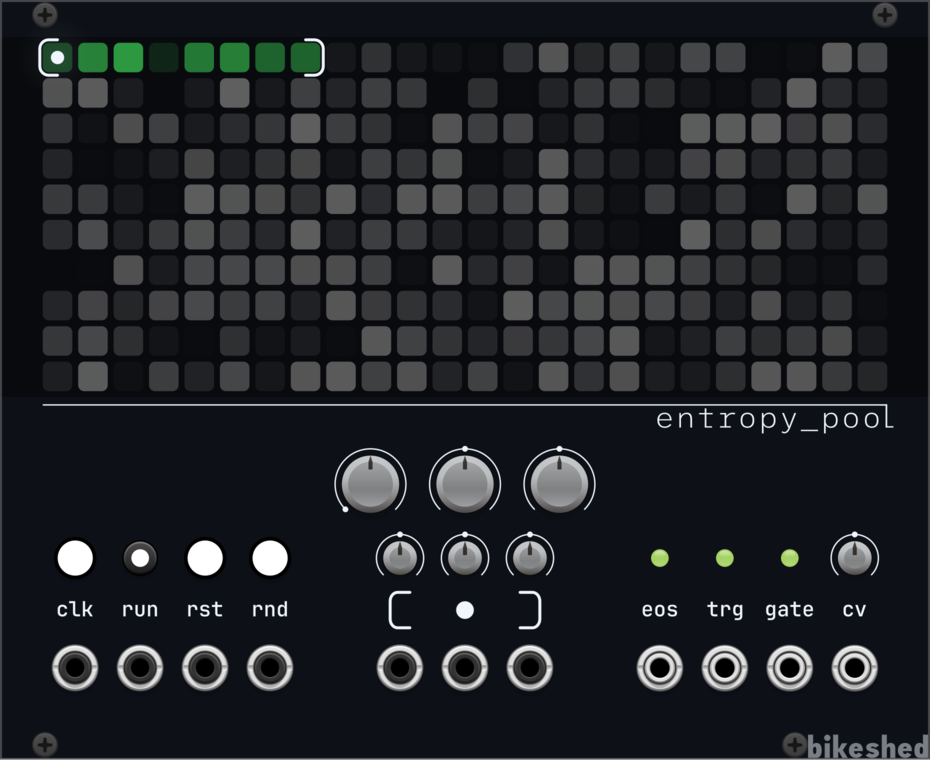The width and height of the screenshot is (930, 760).
Task: Click the brightest green third cell
Action: click(x=128, y=58)
